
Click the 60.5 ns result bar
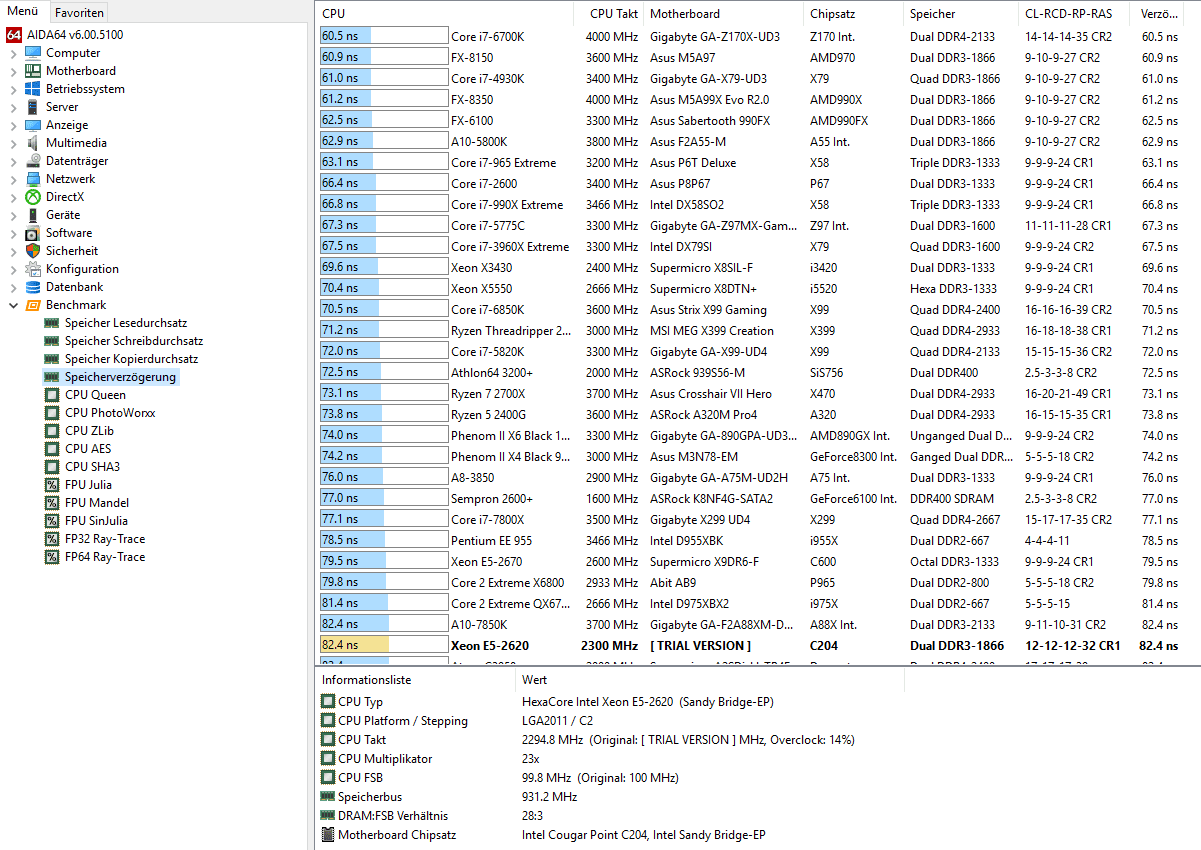coord(384,36)
